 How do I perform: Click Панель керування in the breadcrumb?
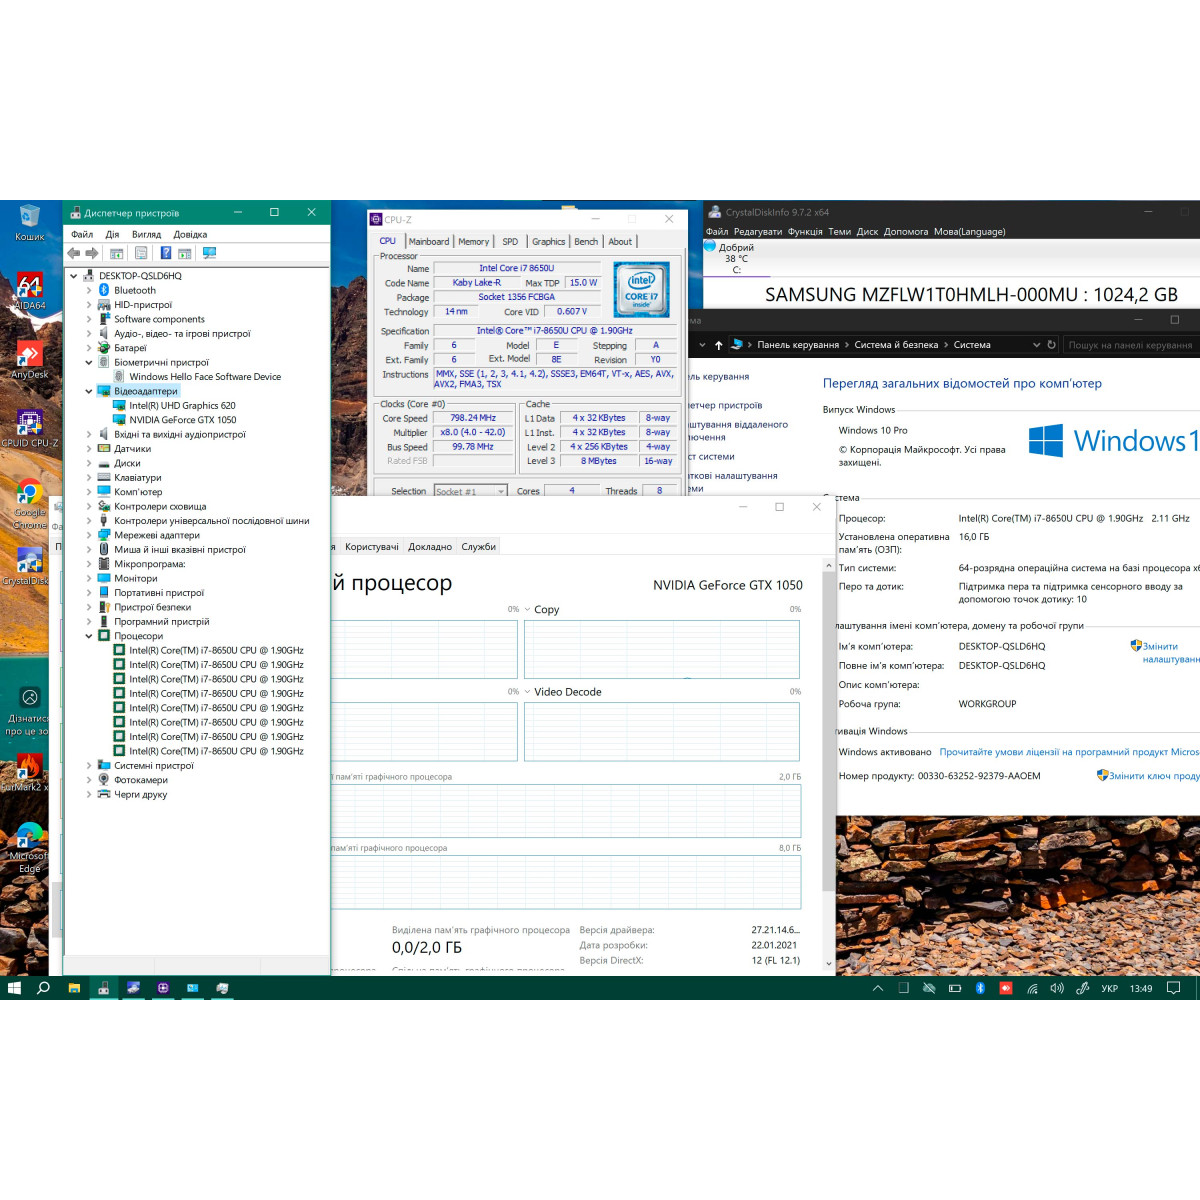(798, 345)
